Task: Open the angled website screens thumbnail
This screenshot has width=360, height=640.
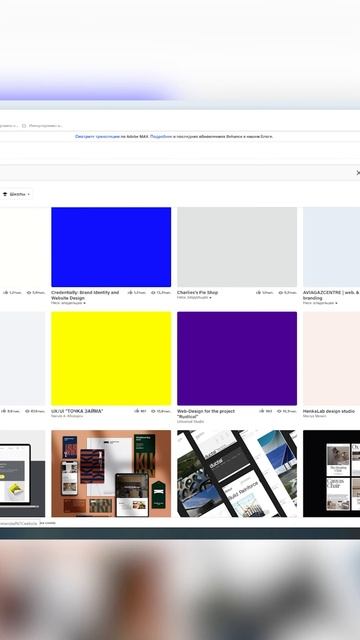Action: point(237,473)
